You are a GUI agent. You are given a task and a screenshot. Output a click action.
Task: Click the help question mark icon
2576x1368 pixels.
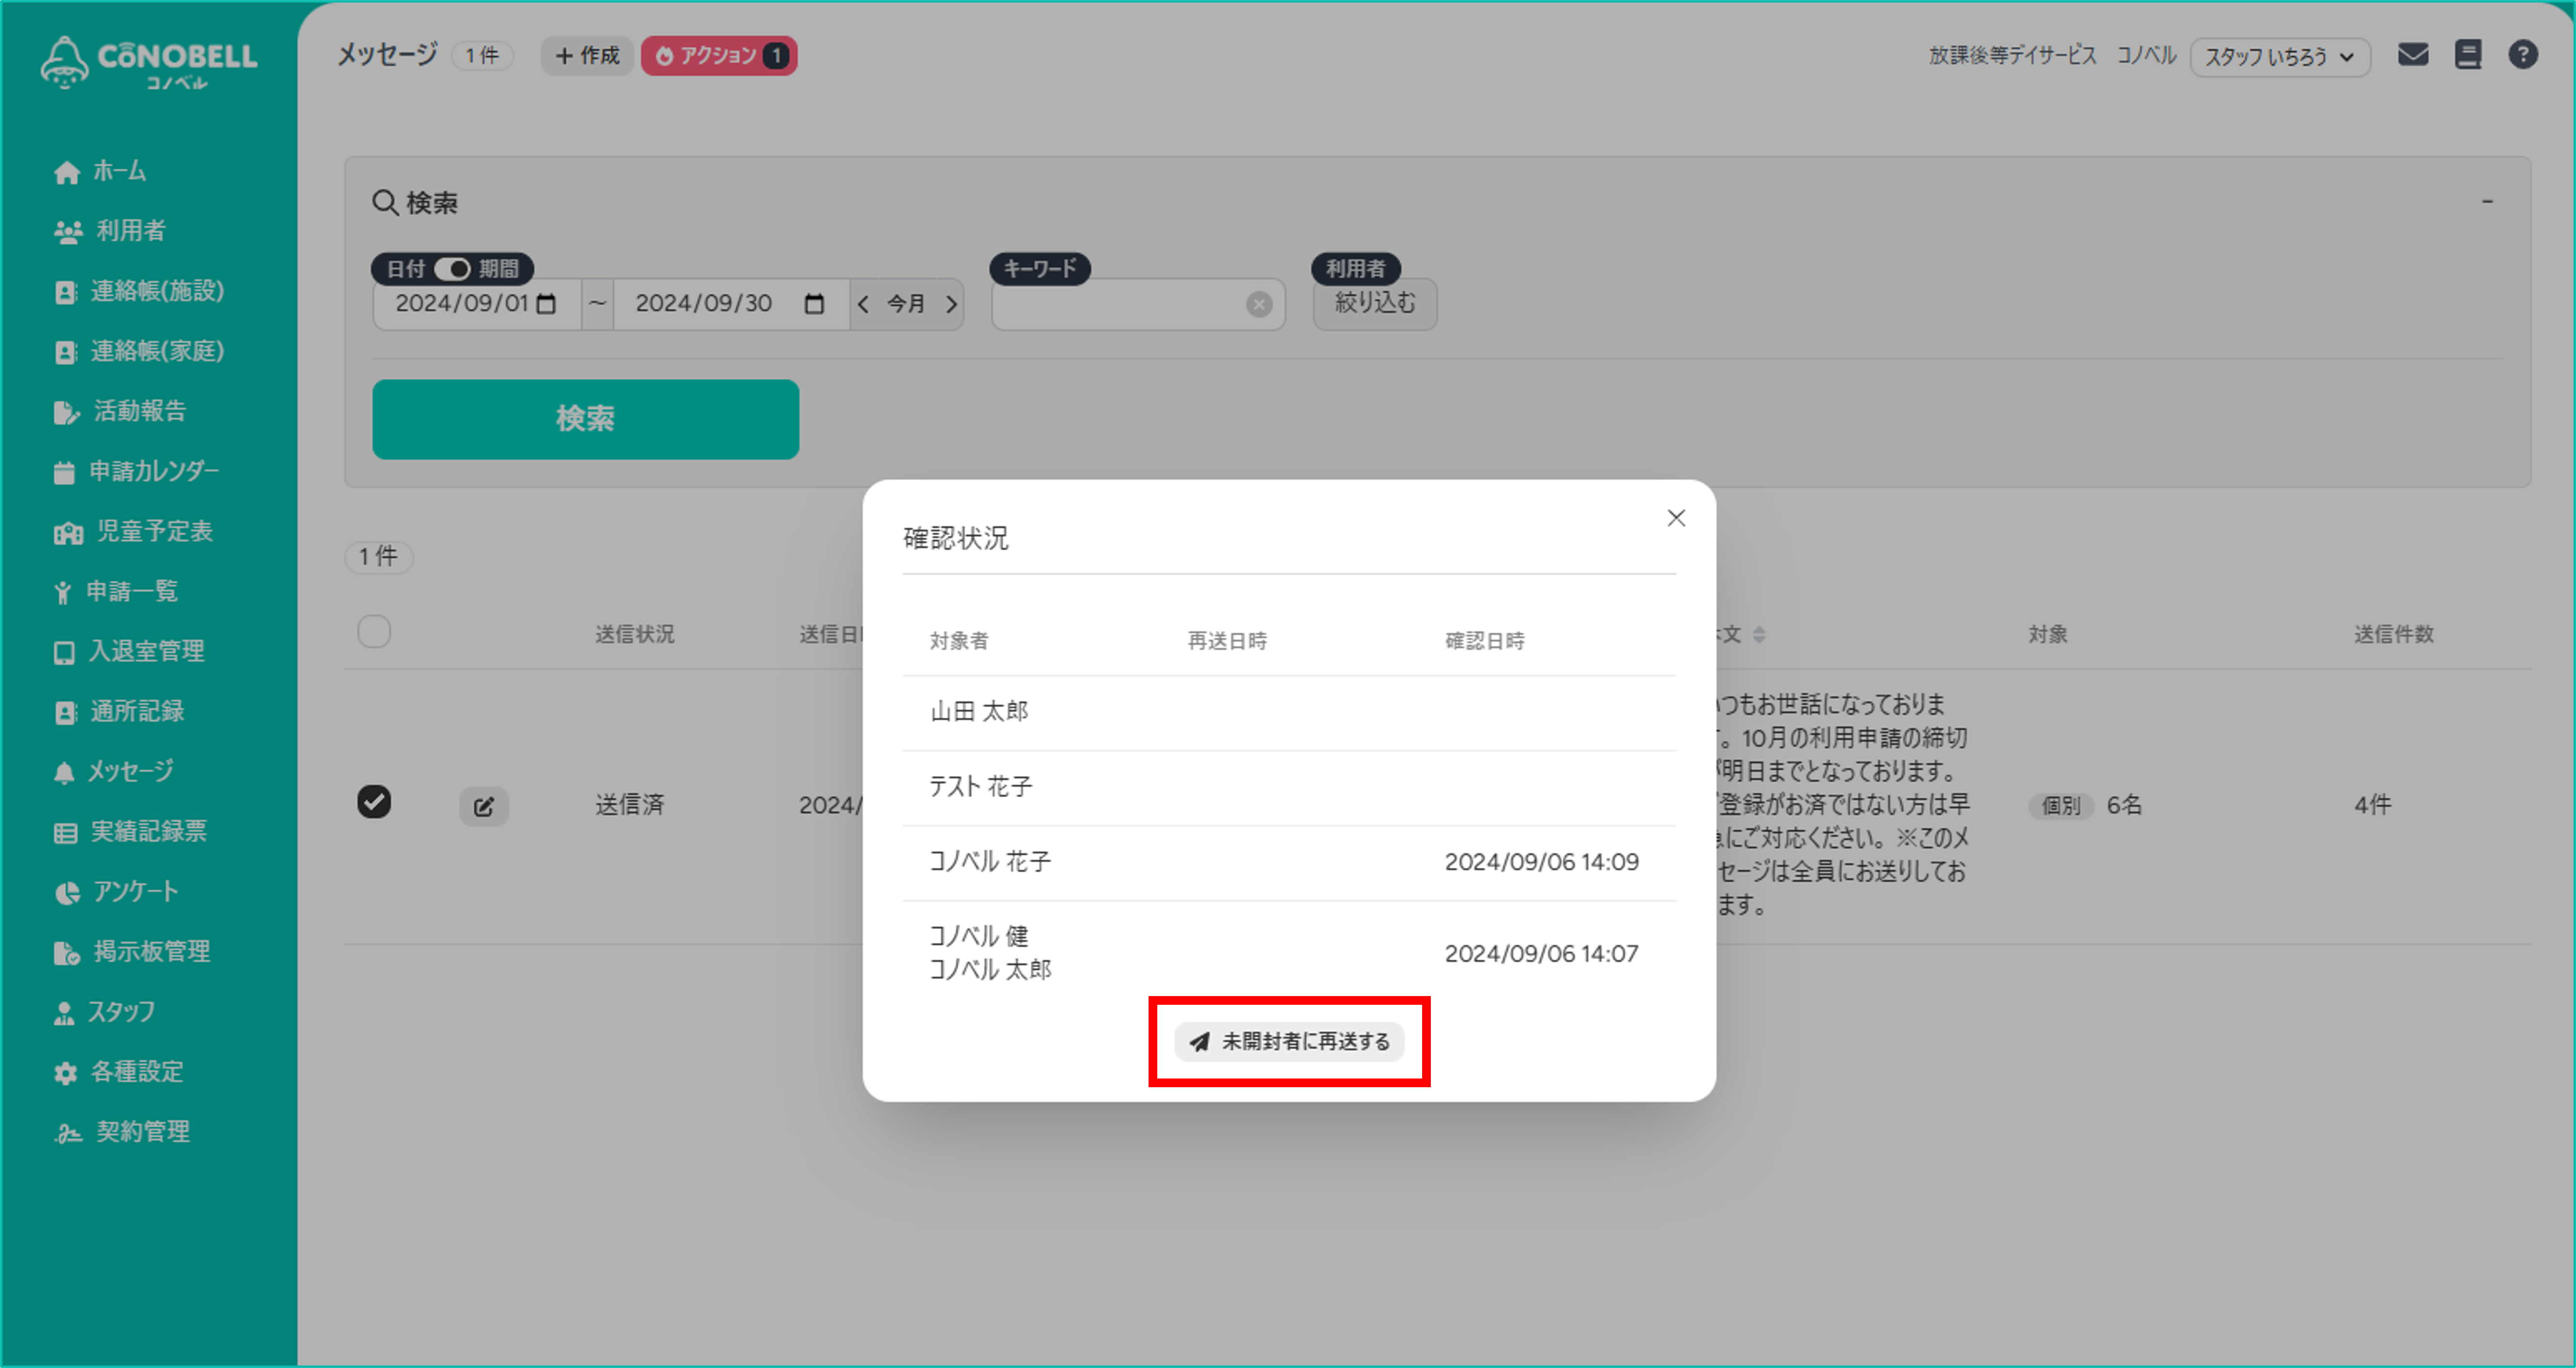tap(2522, 54)
